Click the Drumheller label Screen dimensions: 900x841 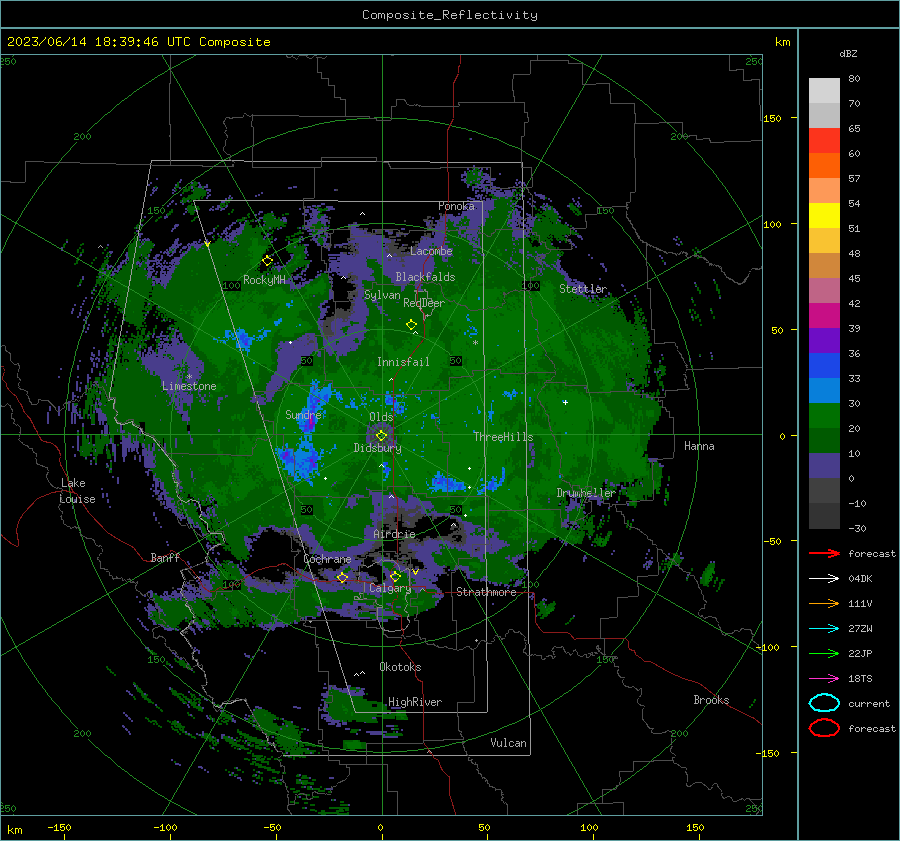tap(585, 493)
